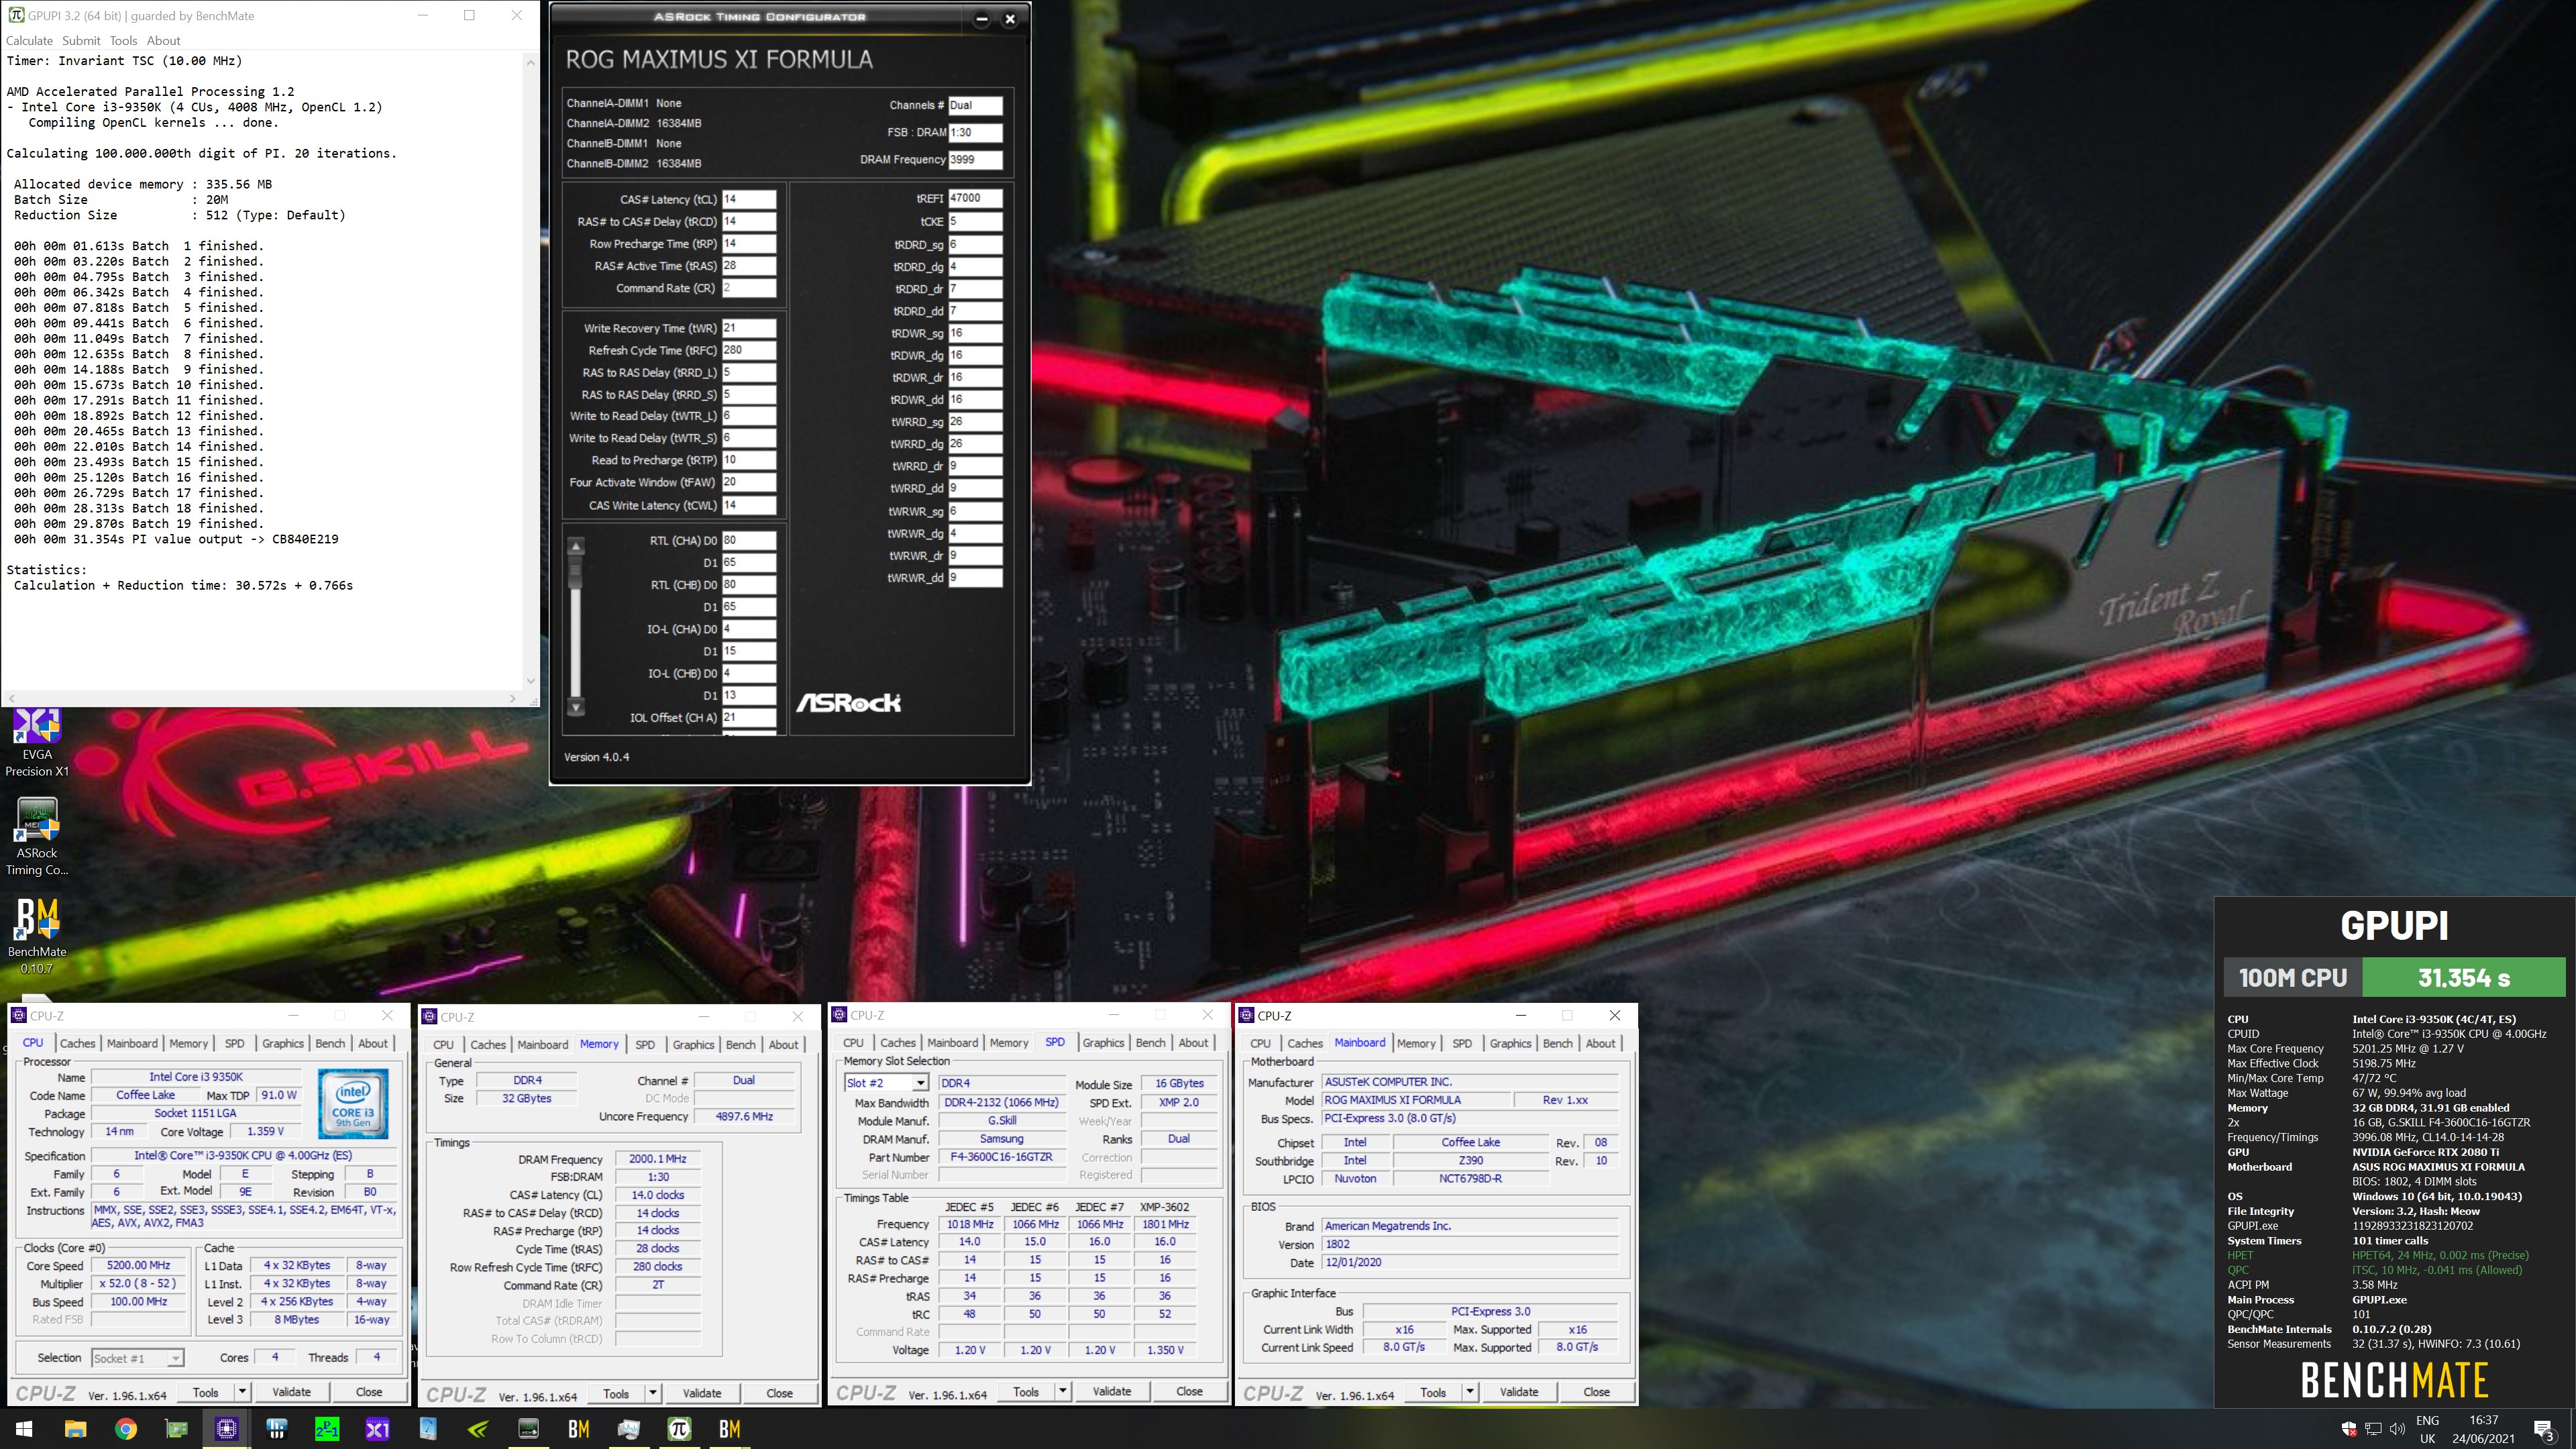Open the BenchMate 0.10.7 desktop shortcut

coord(37,936)
